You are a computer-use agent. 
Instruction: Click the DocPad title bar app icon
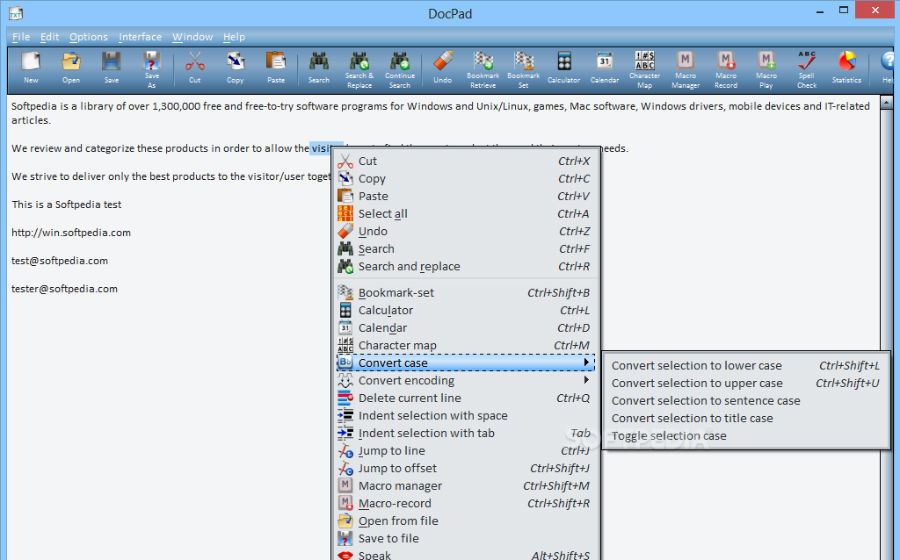tap(16, 13)
